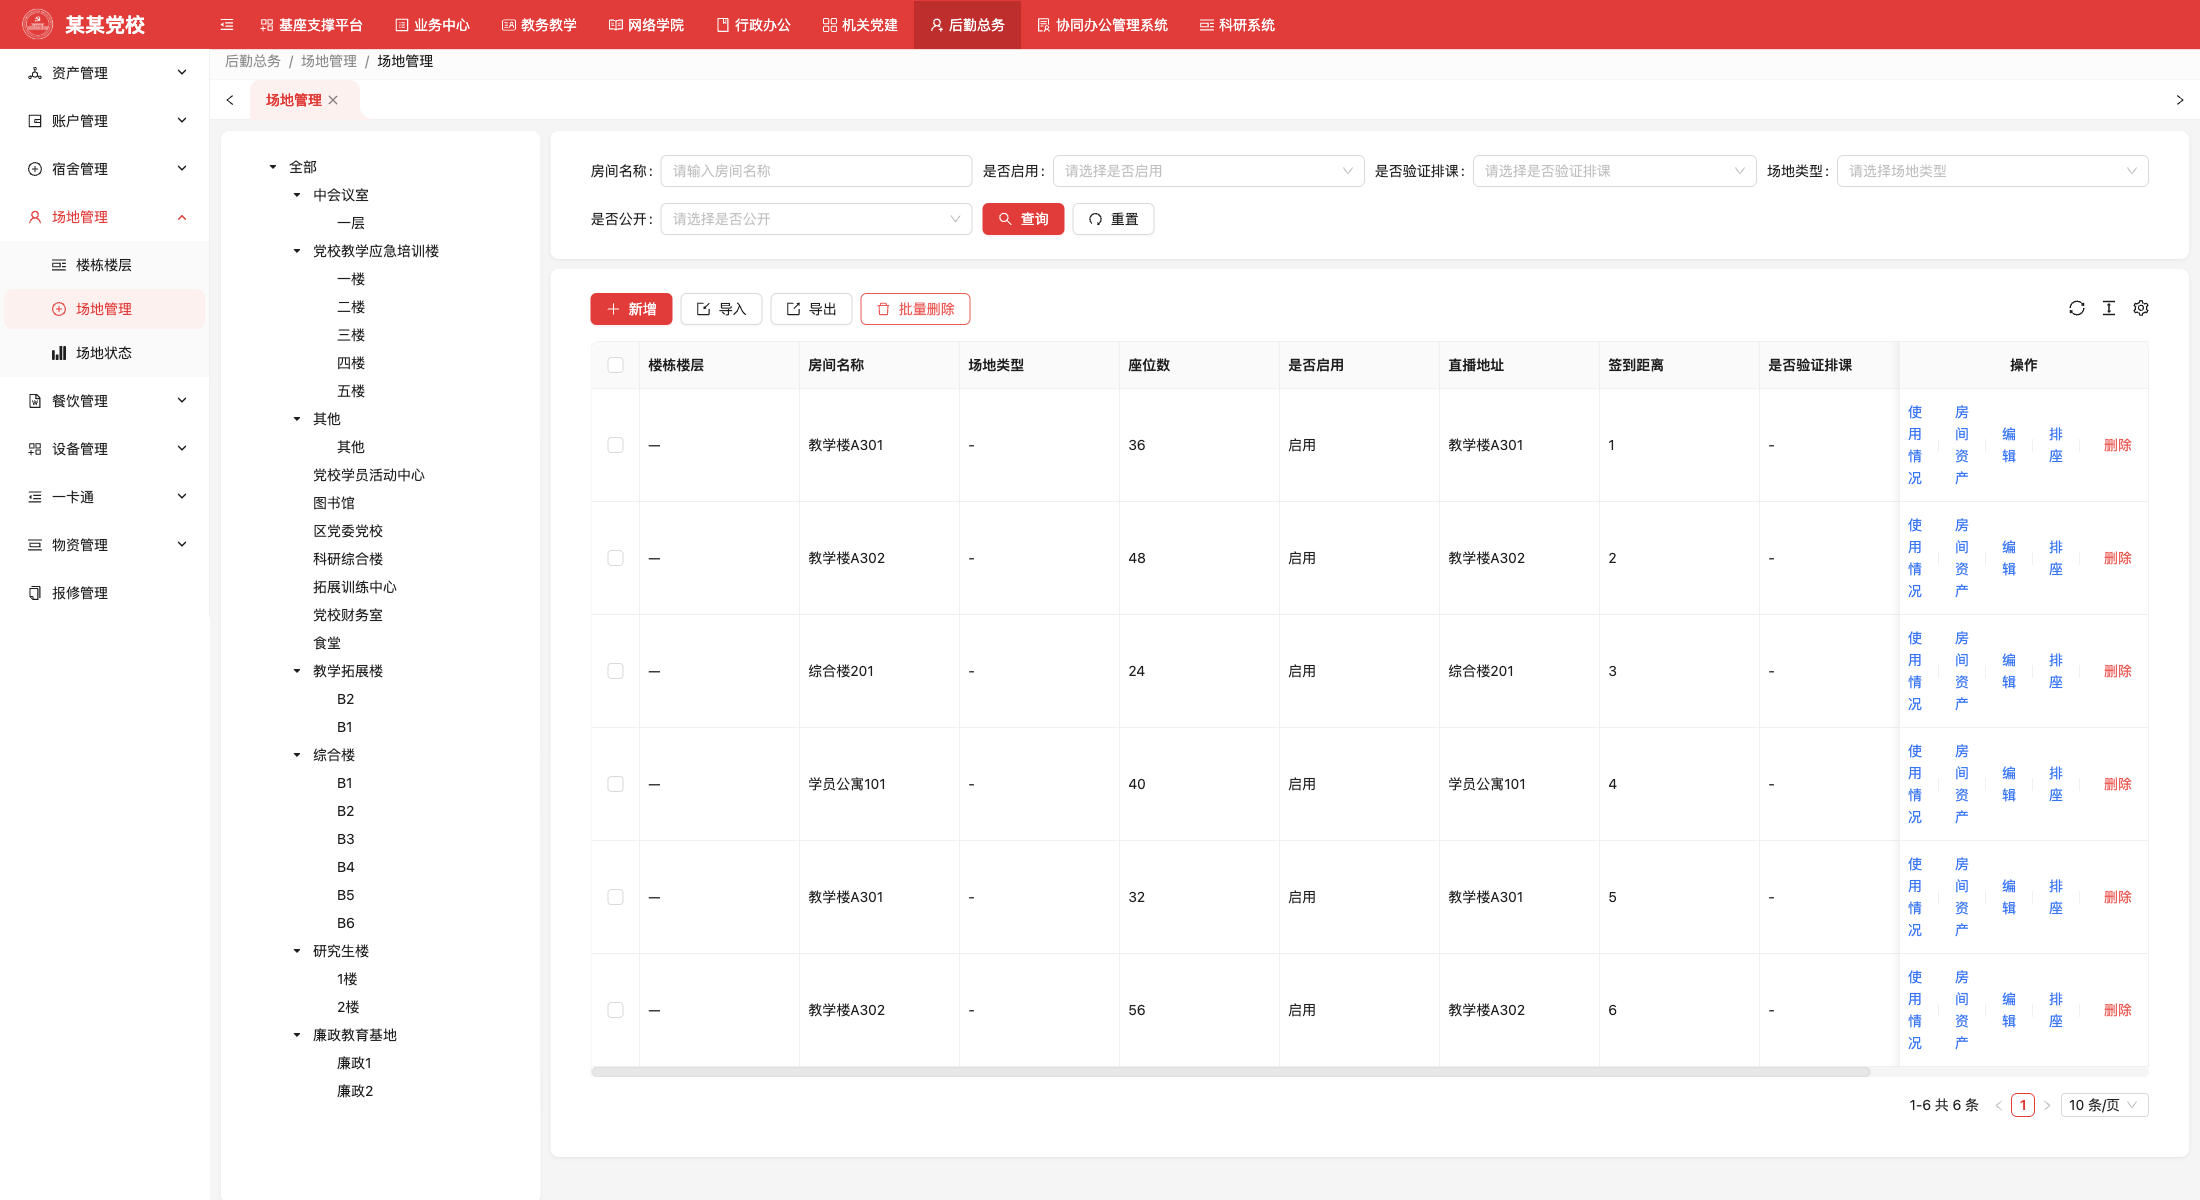Open 是否公开 dropdown

point(816,219)
